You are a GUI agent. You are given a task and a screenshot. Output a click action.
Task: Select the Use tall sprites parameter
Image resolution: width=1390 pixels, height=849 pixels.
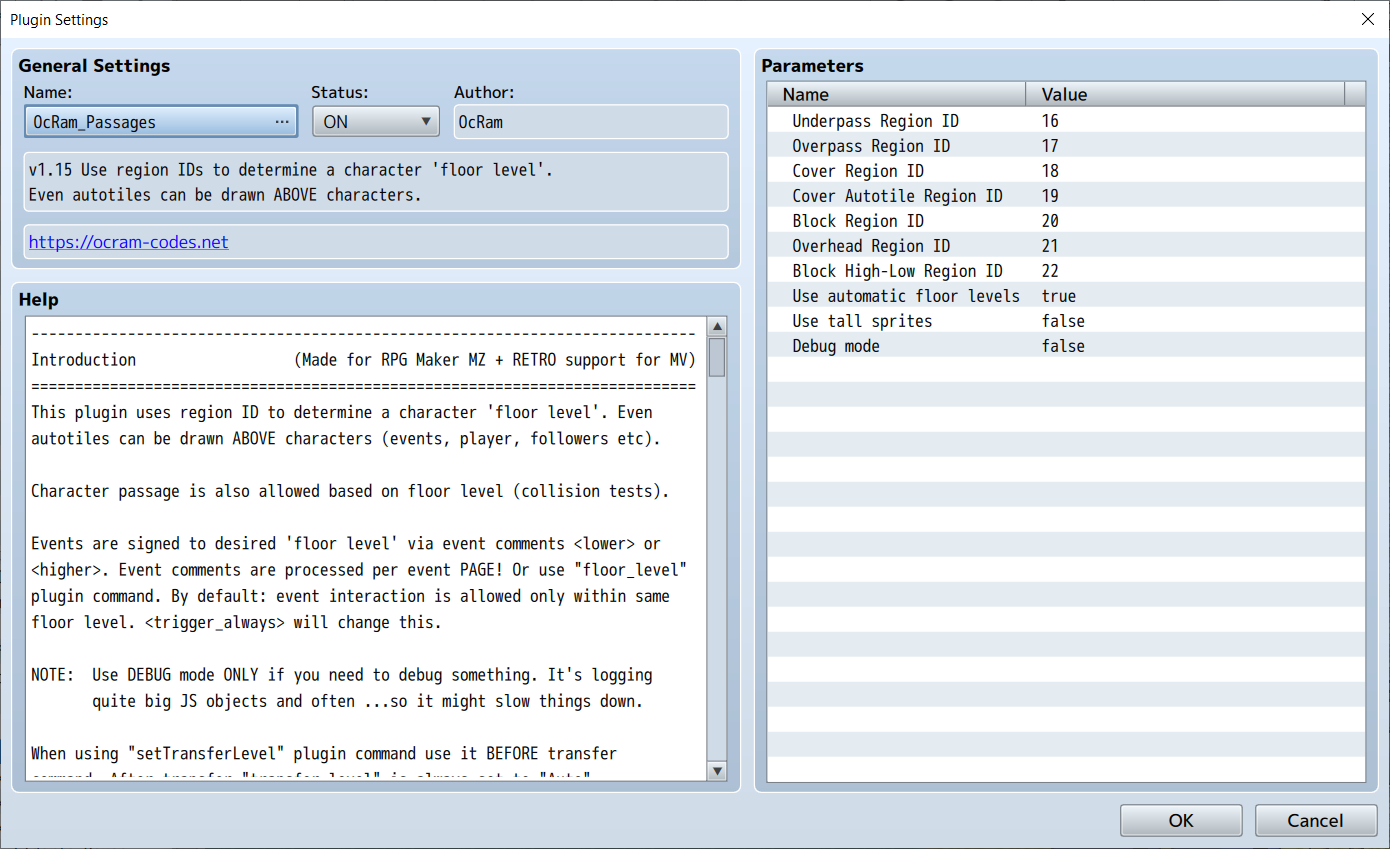tap(1066, 321)
